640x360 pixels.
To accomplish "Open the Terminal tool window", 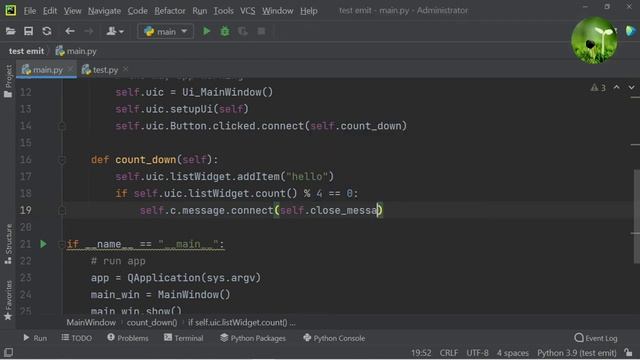I will coord(183,338).
